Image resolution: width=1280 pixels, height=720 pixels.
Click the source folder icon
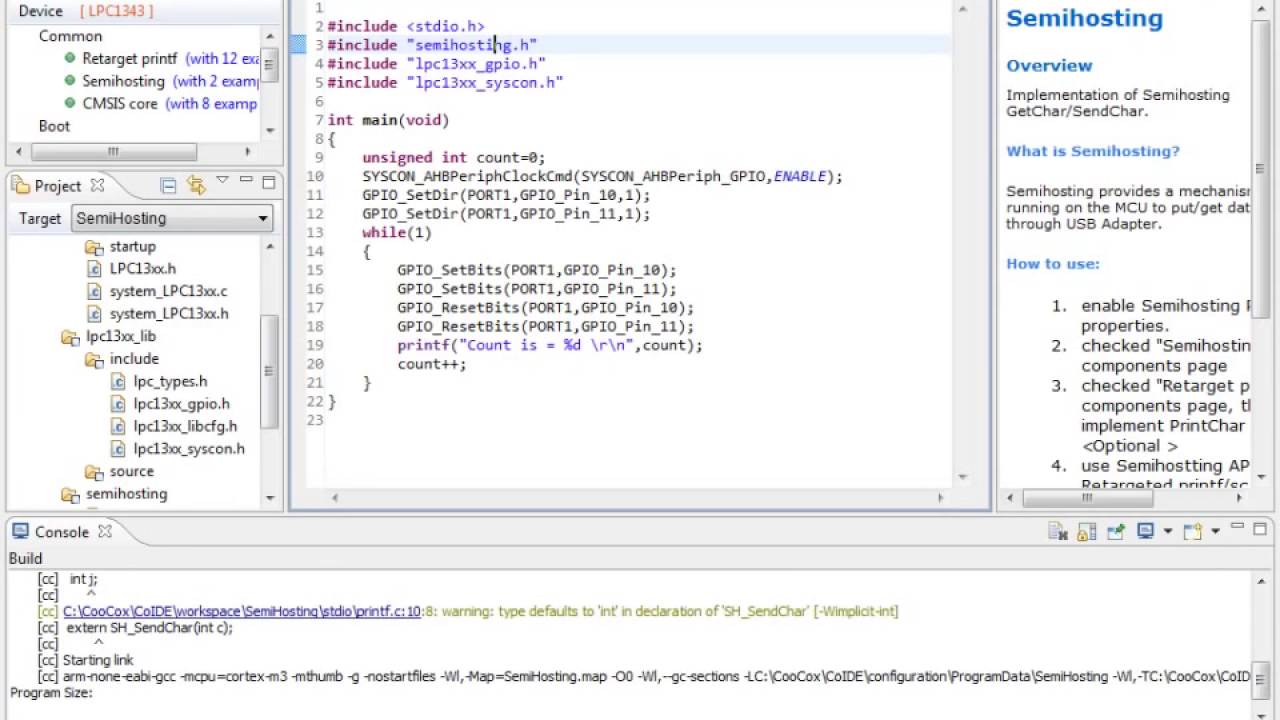point(94,472)
